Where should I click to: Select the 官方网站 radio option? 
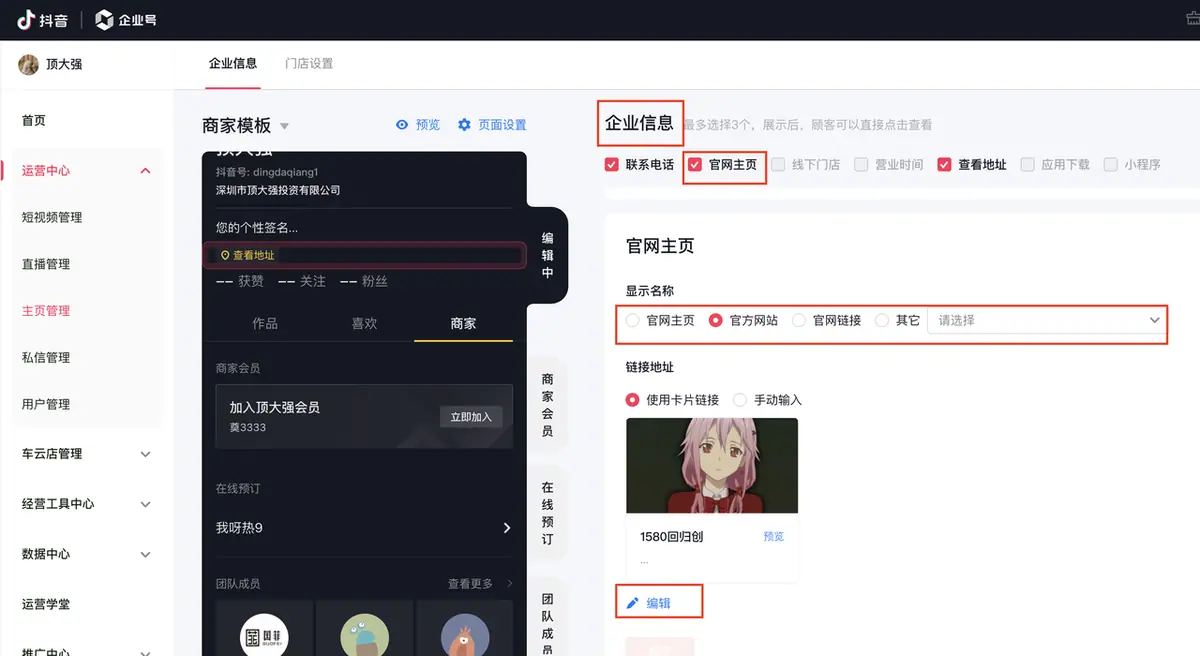[716, 321]
